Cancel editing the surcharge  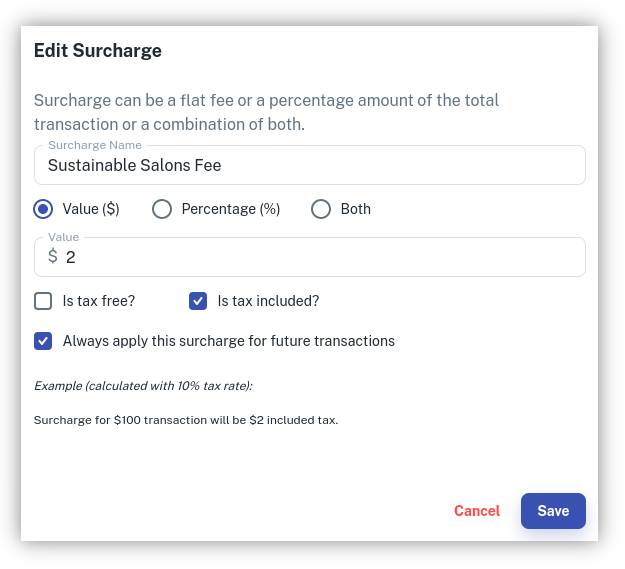pyautogui.click(x=476, y=511)
